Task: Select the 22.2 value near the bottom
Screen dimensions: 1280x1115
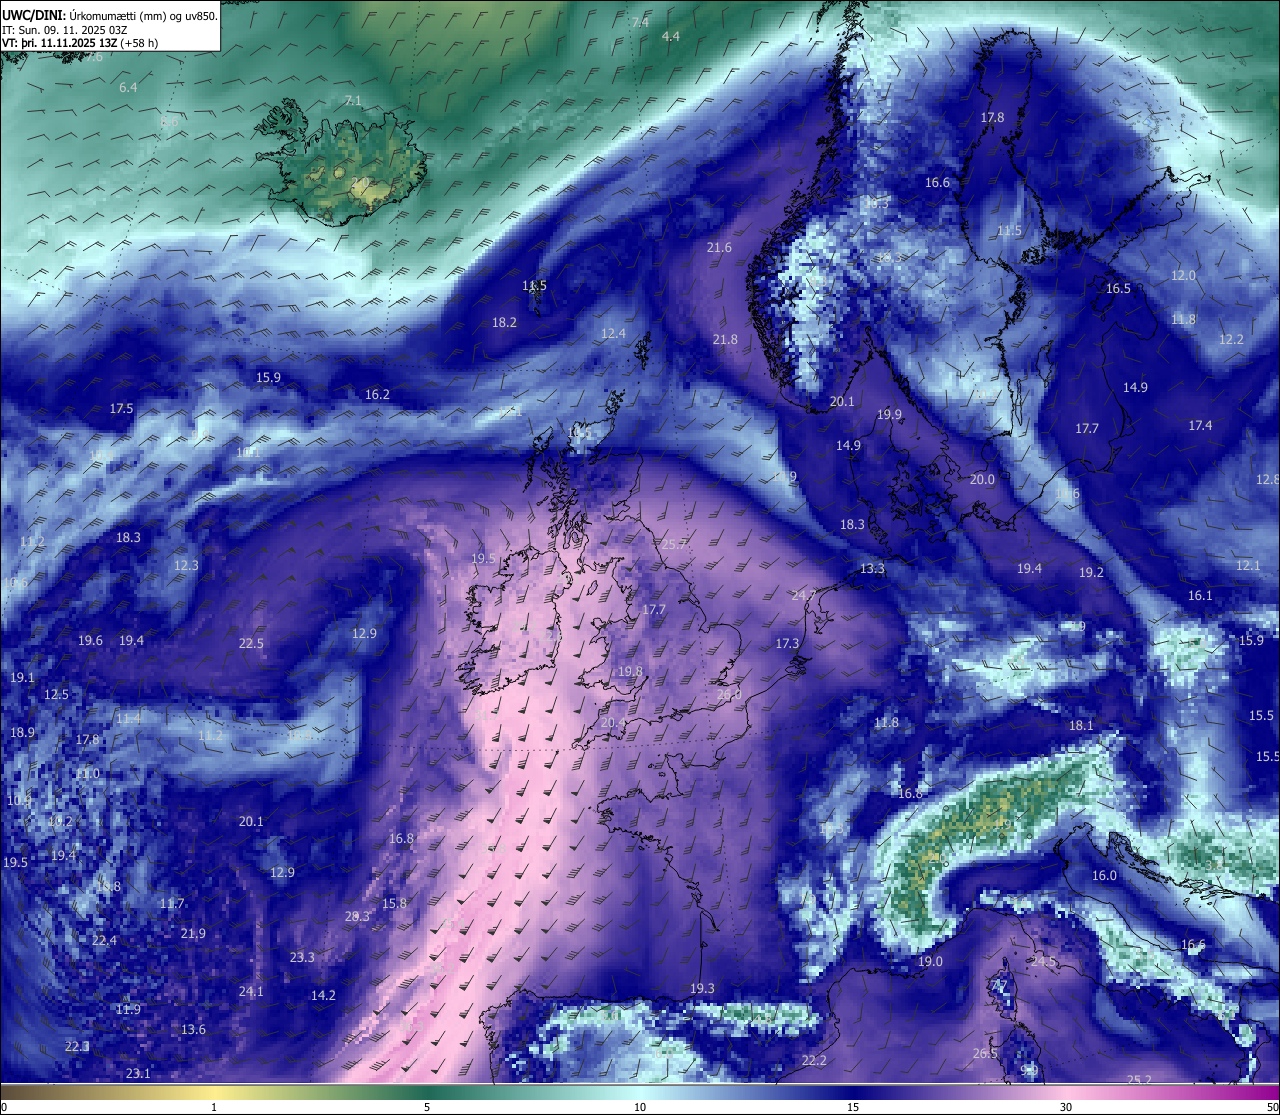Action: [814, 1061]
